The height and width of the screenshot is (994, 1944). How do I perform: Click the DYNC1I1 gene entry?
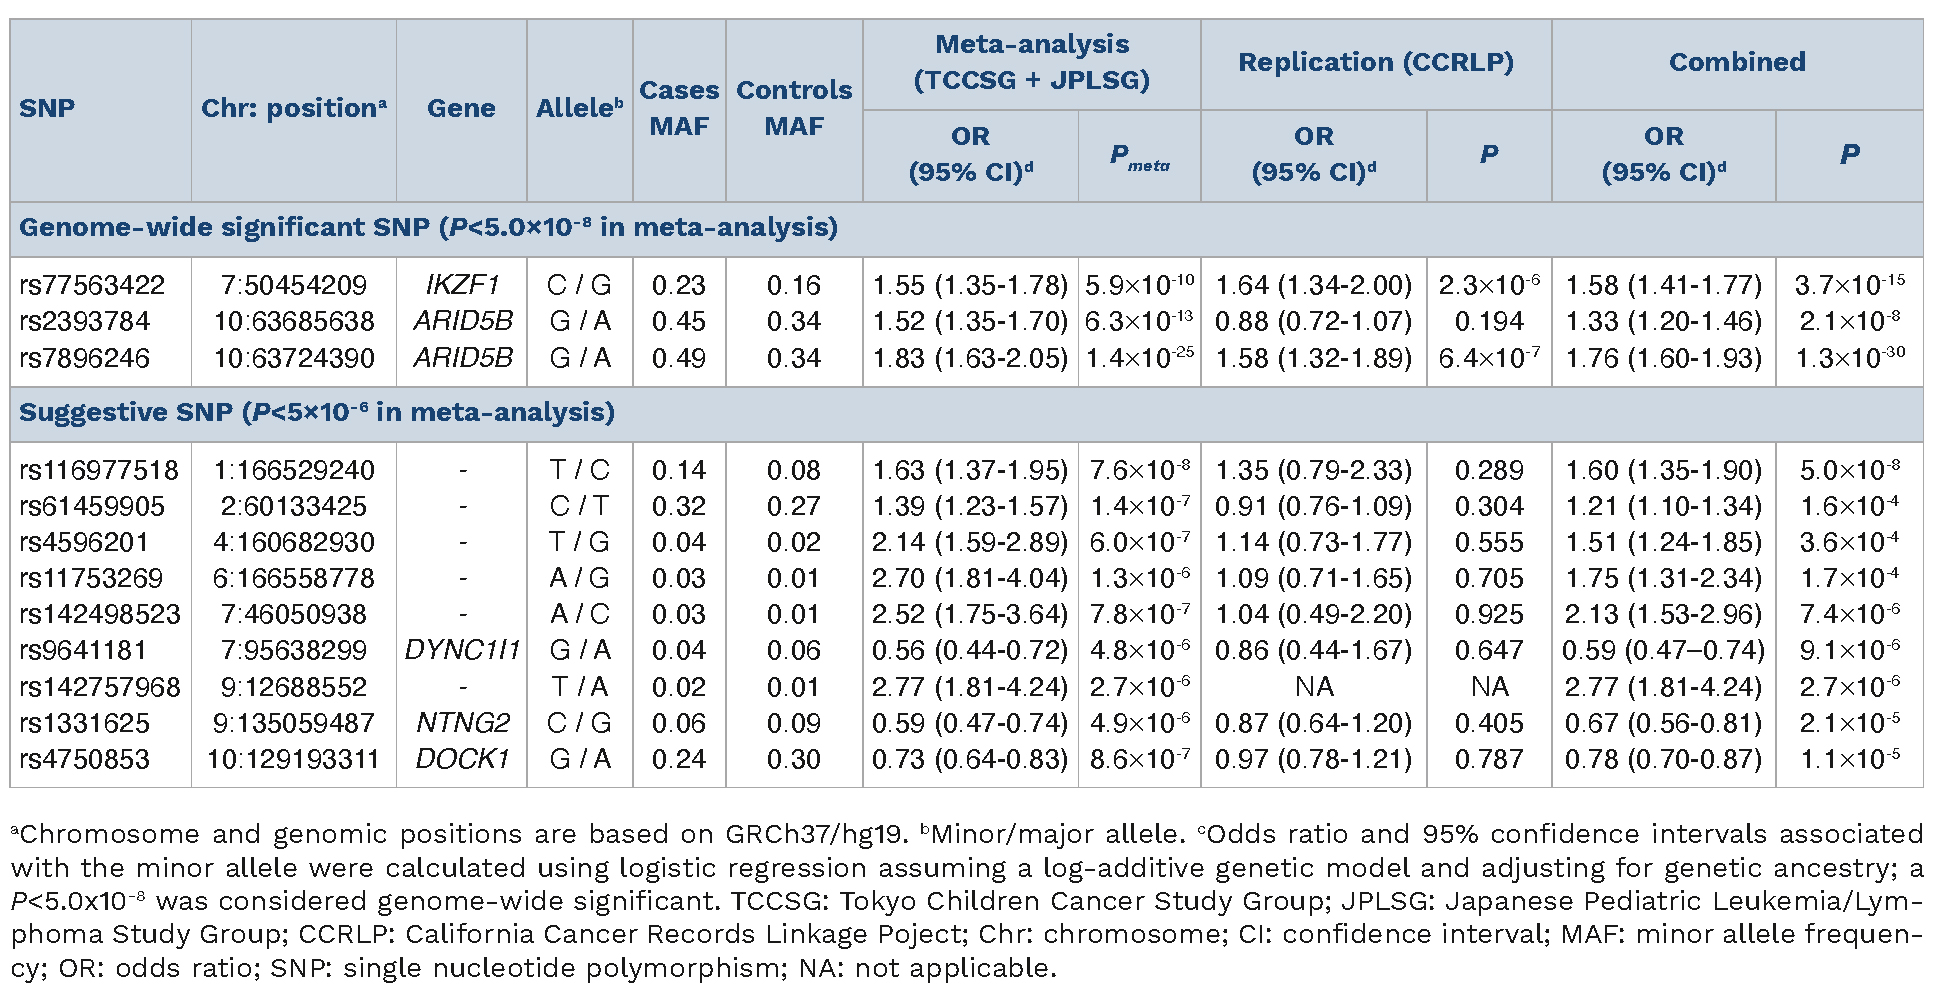[462, 651]
